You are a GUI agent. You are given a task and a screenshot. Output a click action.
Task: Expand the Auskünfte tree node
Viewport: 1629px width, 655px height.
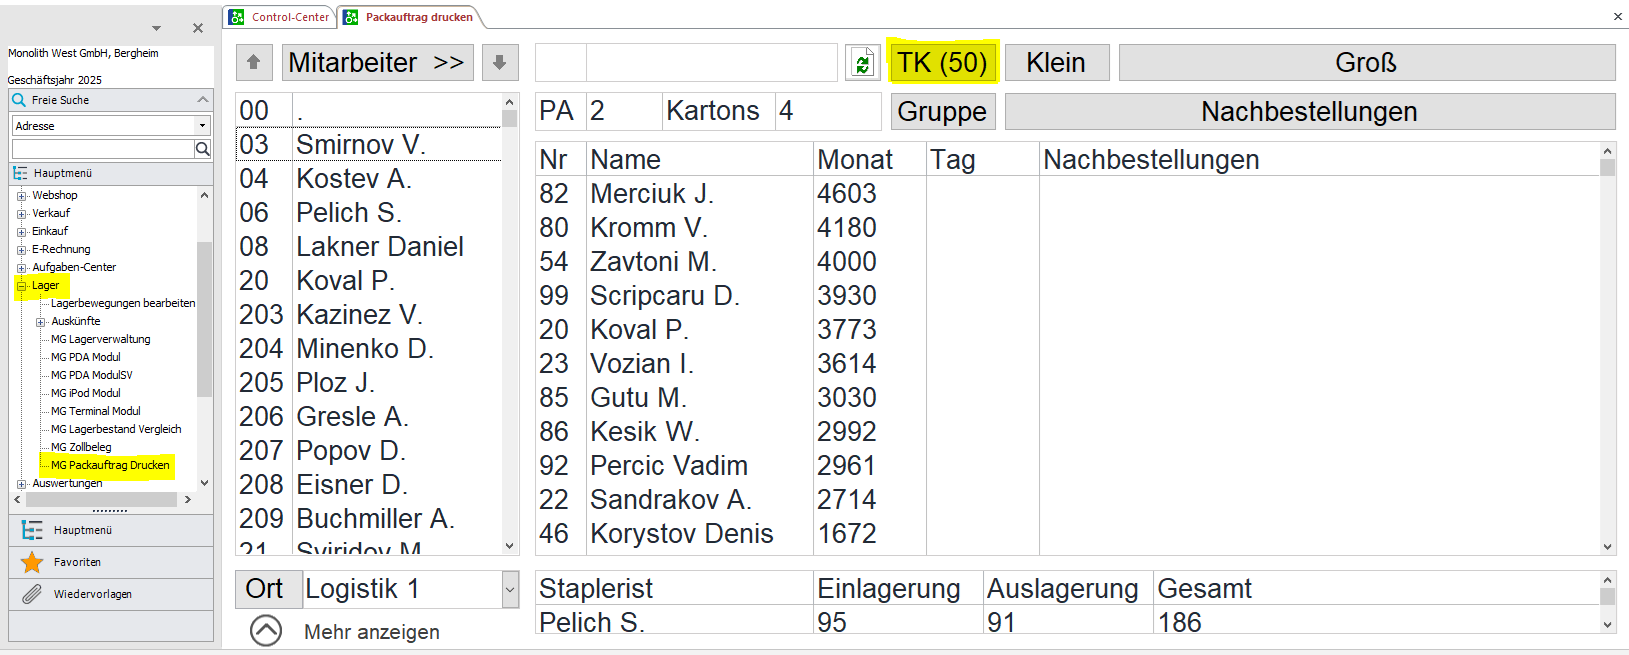(41, 321)
